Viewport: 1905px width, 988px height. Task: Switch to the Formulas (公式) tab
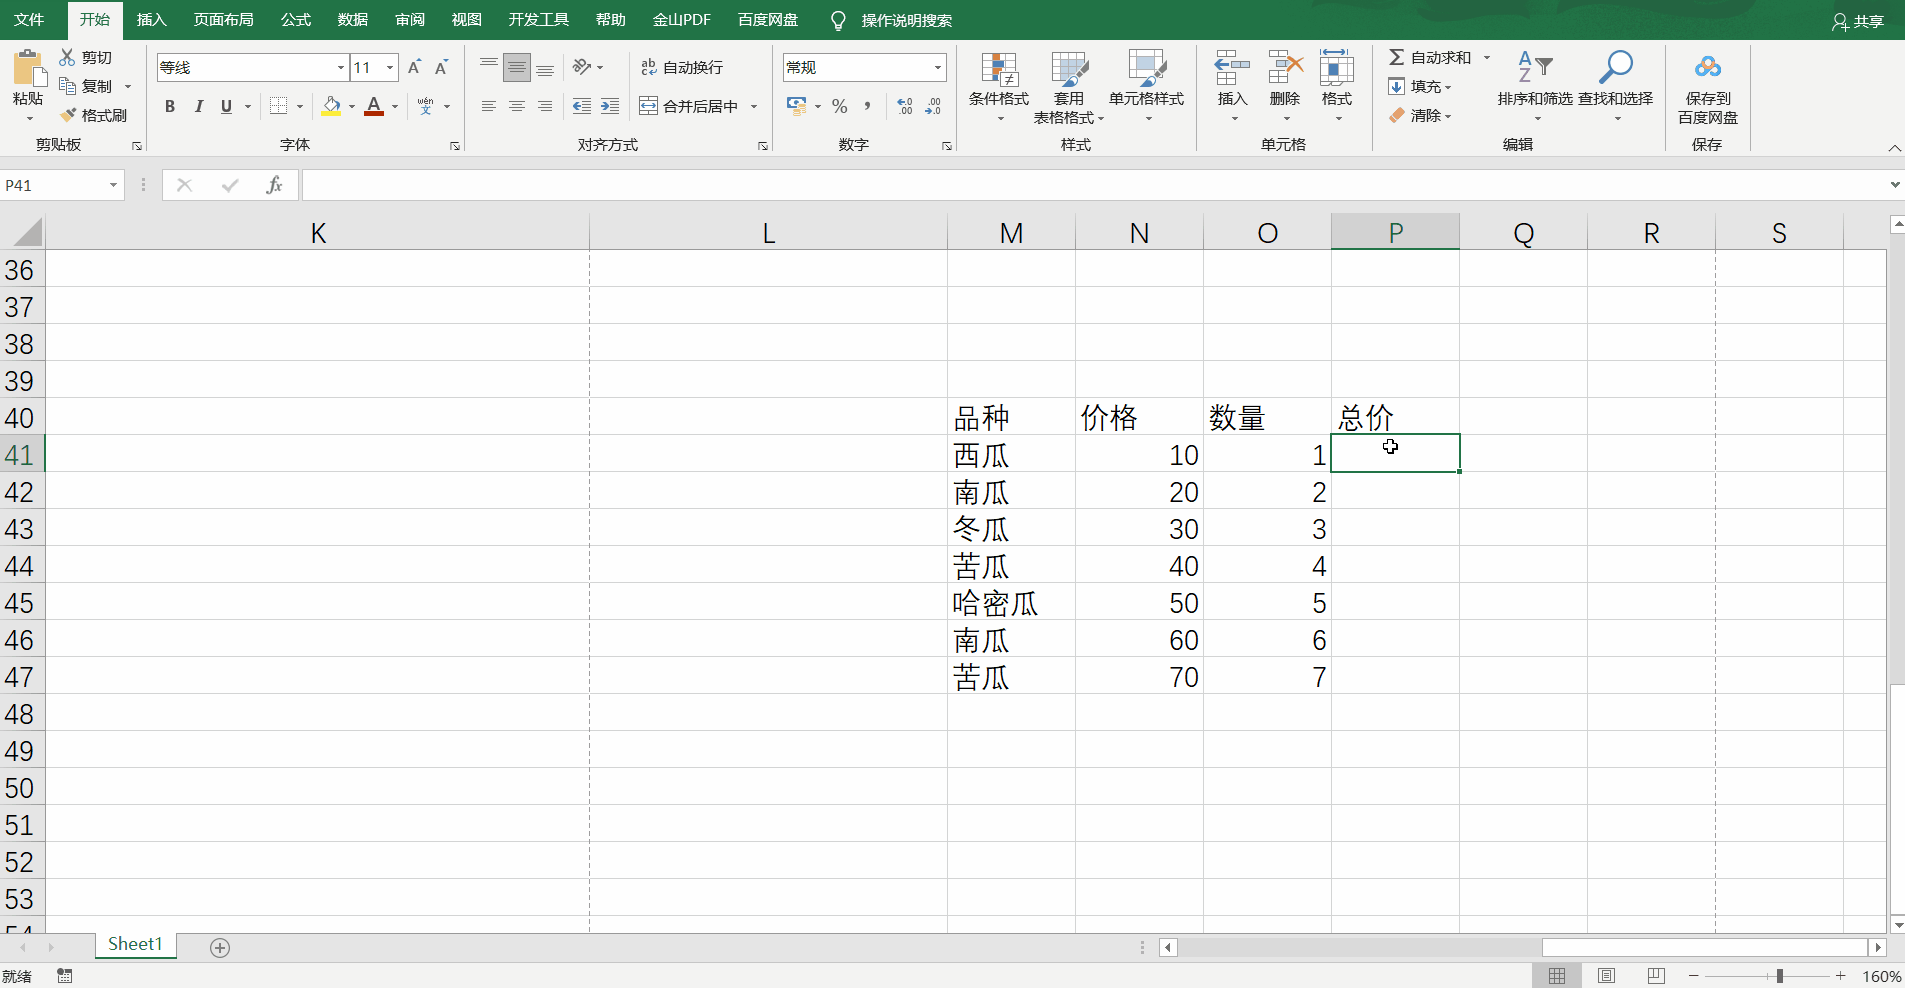click(x=295, y=20)
